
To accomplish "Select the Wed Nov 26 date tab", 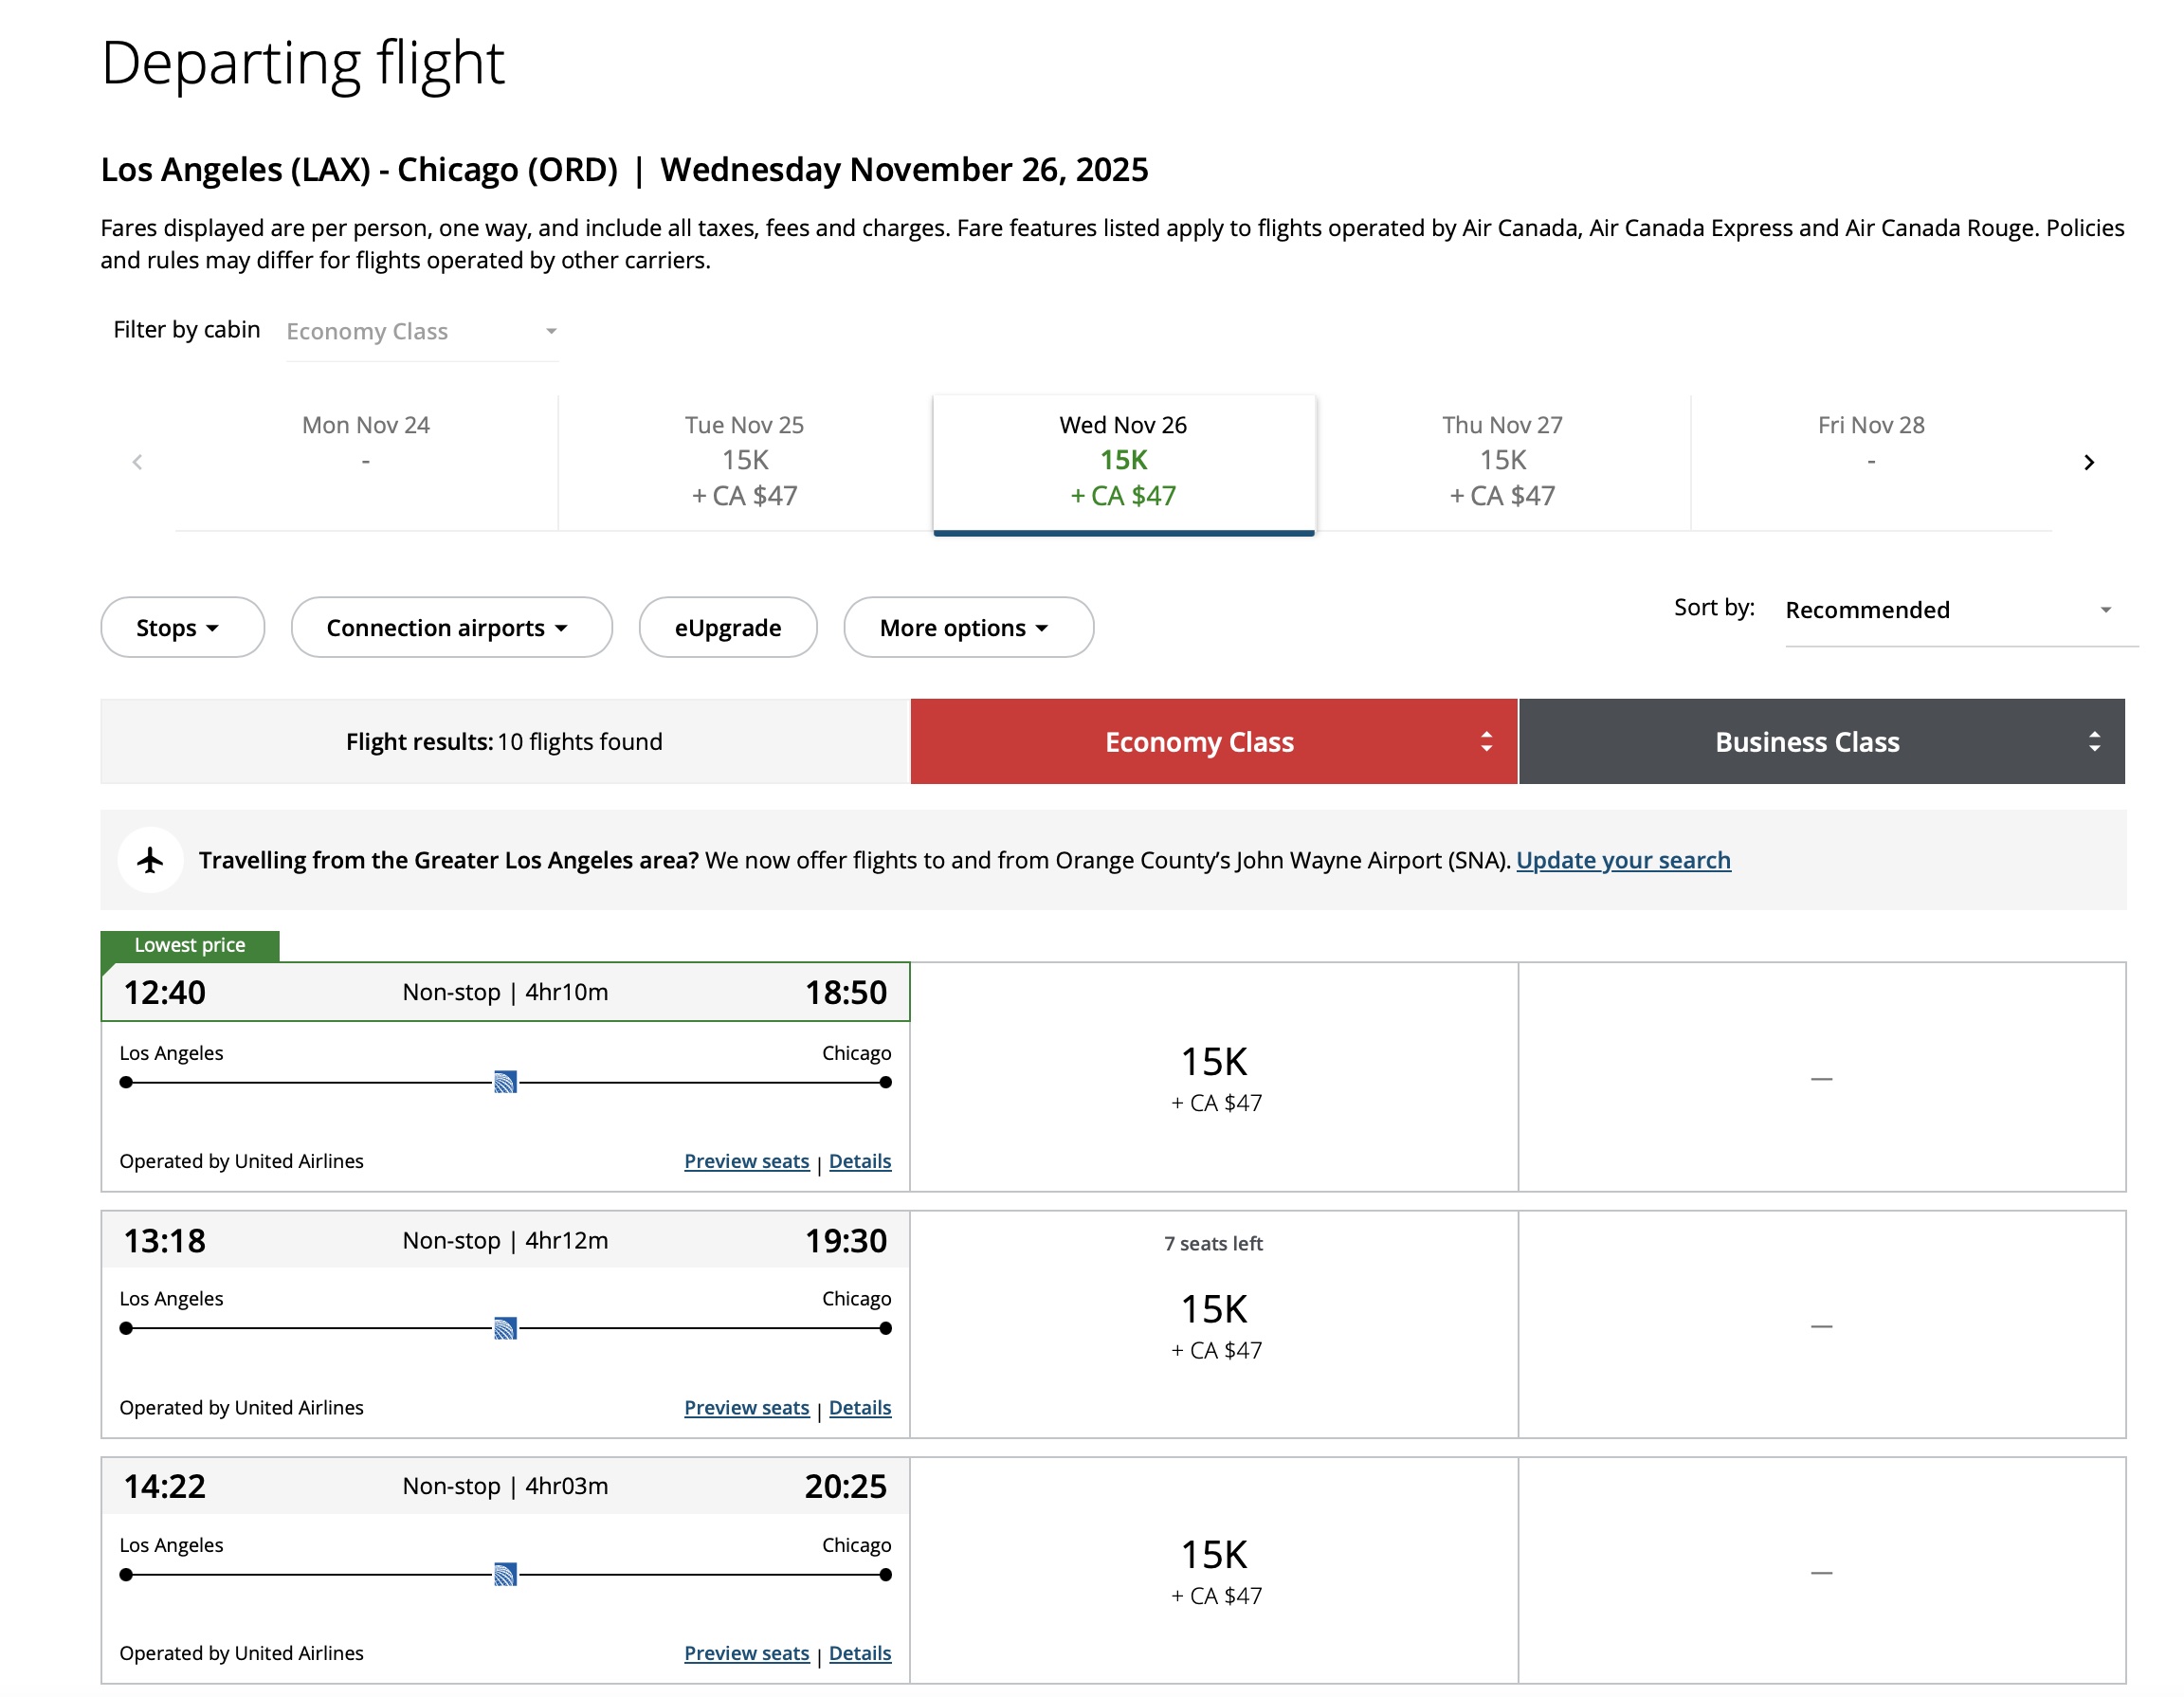I will point(1122,460).
